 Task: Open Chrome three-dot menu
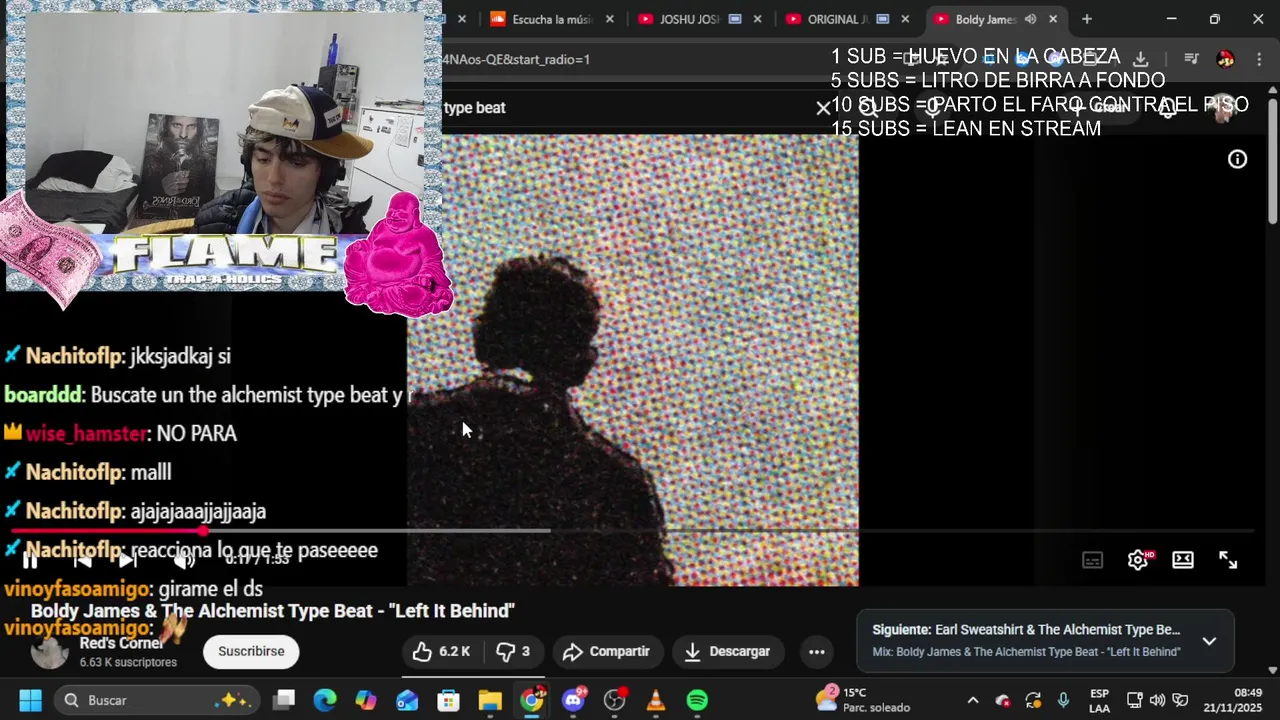pos(1258,59)
